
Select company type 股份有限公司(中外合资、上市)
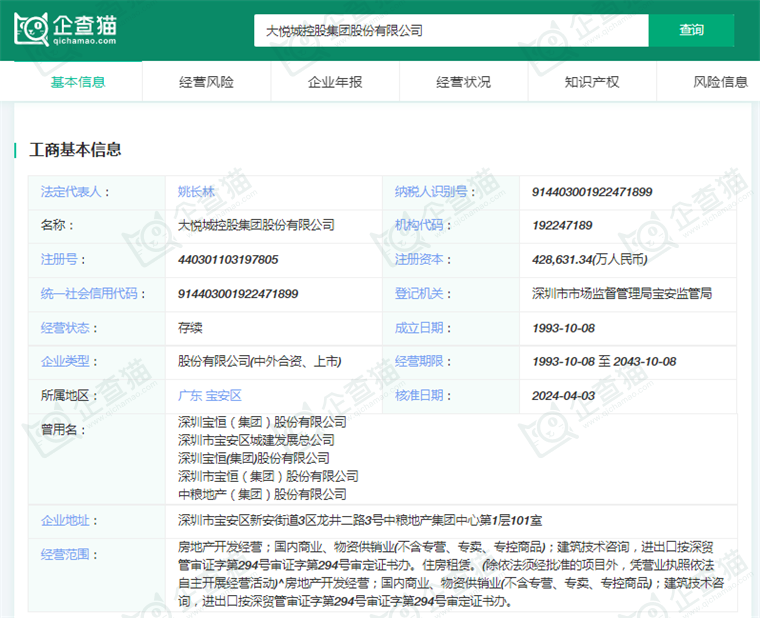point(259,362)
